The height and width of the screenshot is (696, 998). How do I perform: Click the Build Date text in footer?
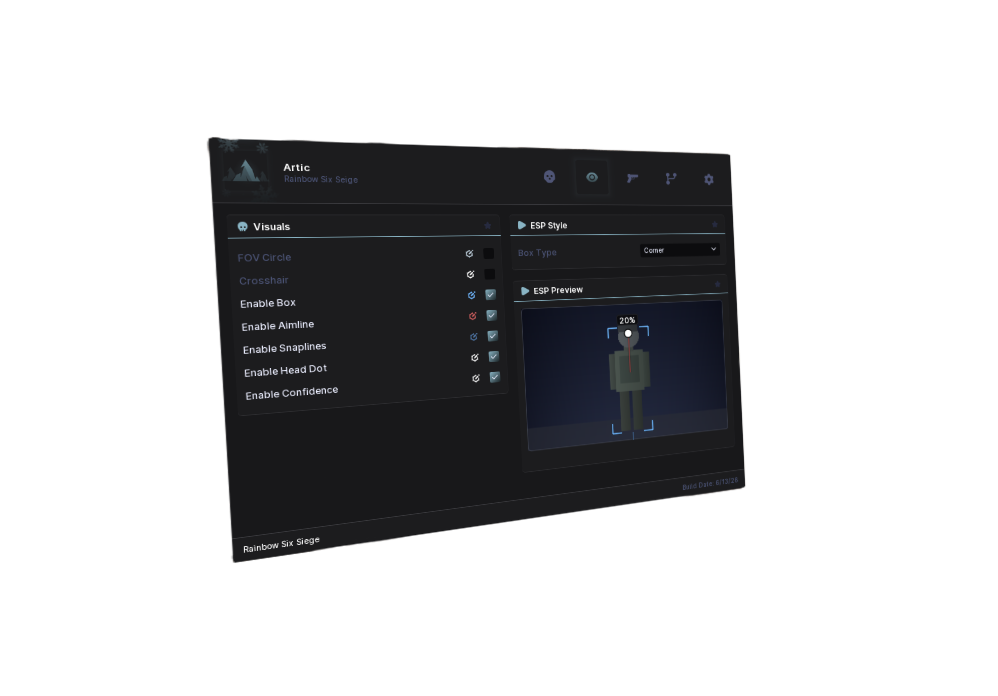(710, 484)
